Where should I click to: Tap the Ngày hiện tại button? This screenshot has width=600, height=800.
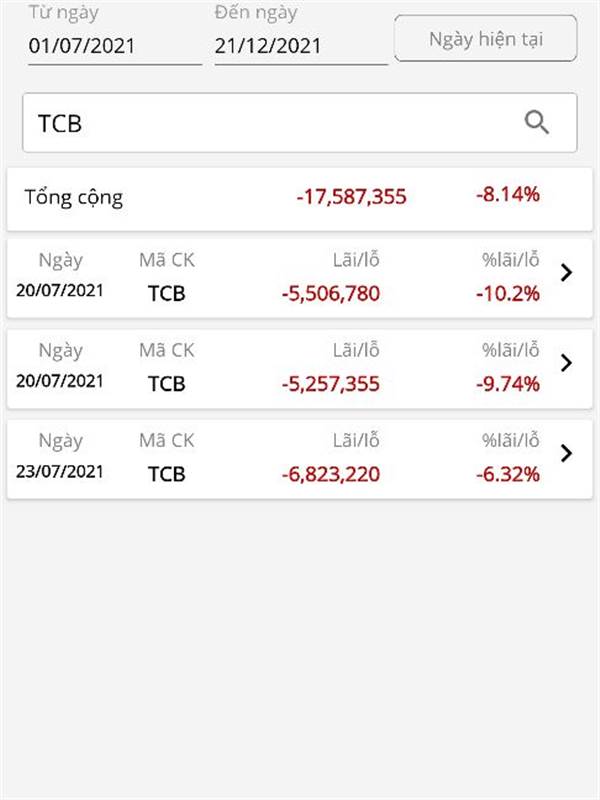[486, 39]
